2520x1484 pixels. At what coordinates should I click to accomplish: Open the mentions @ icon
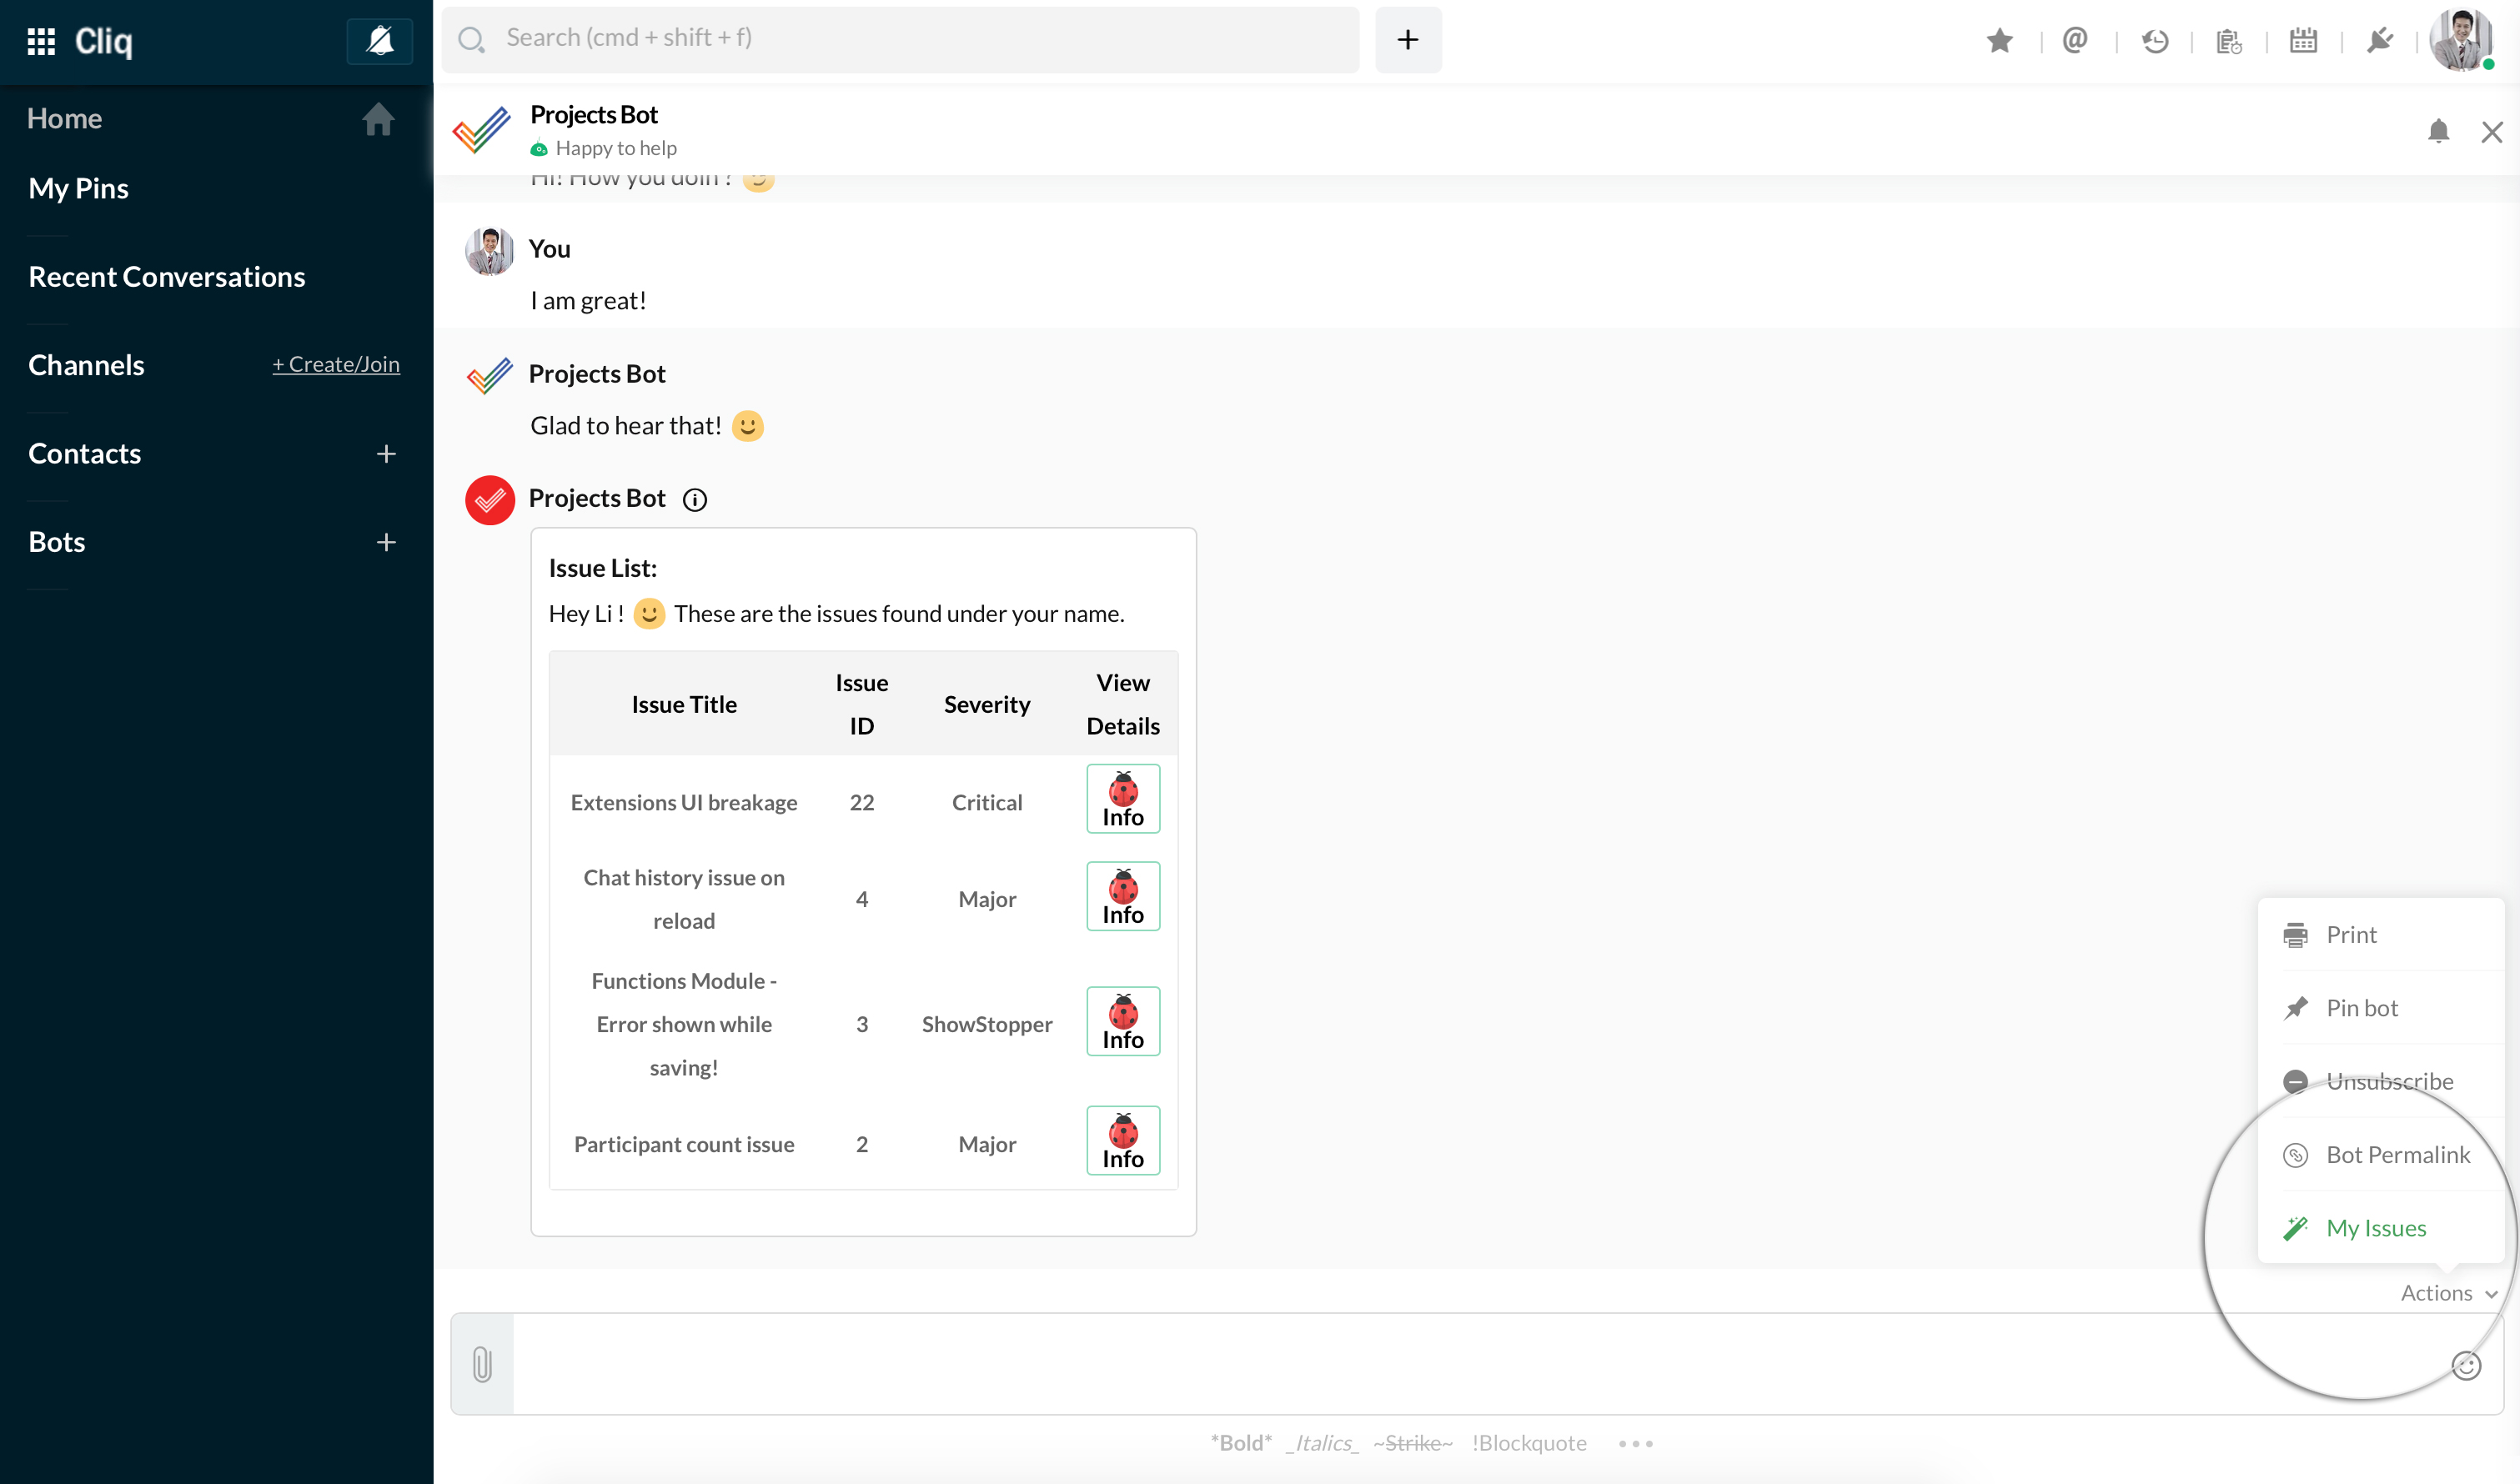point(2075,41)
